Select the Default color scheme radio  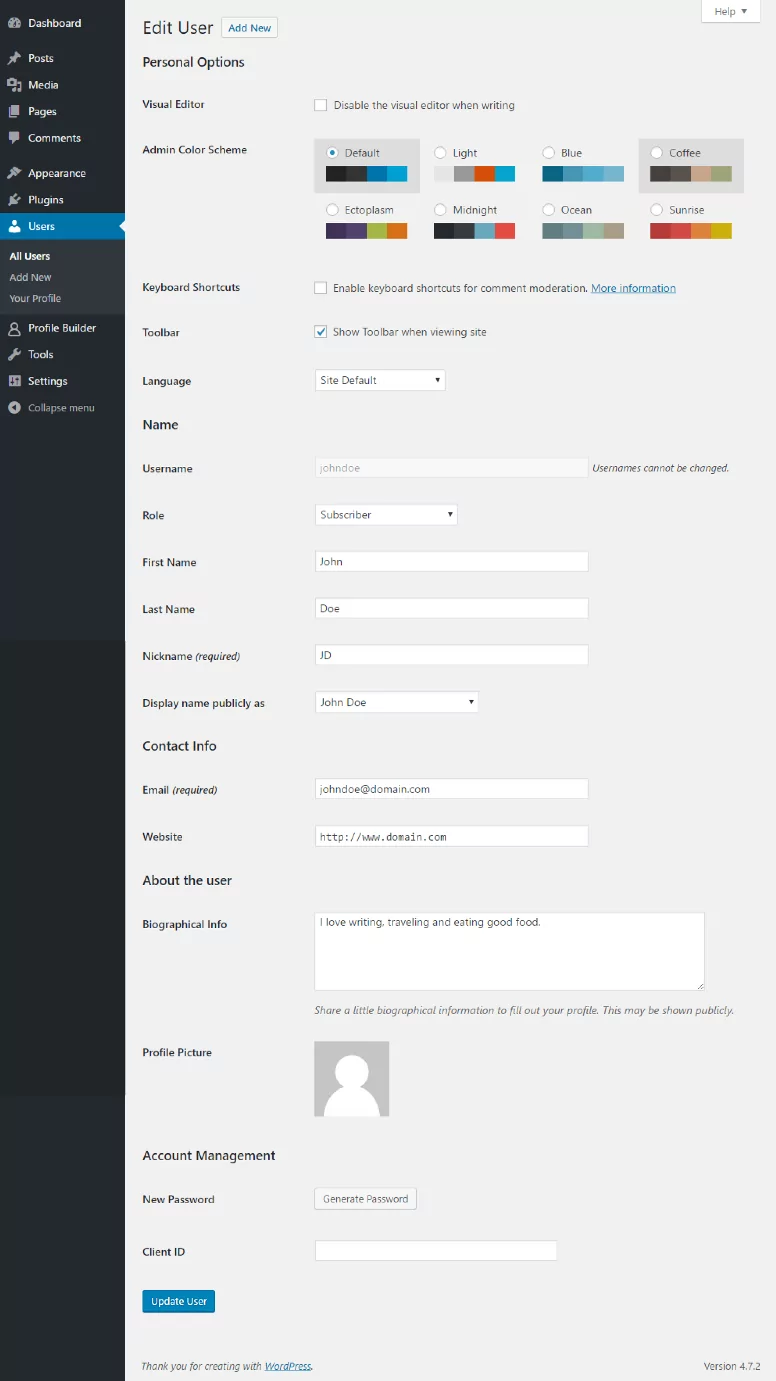[x=333, y=153]
